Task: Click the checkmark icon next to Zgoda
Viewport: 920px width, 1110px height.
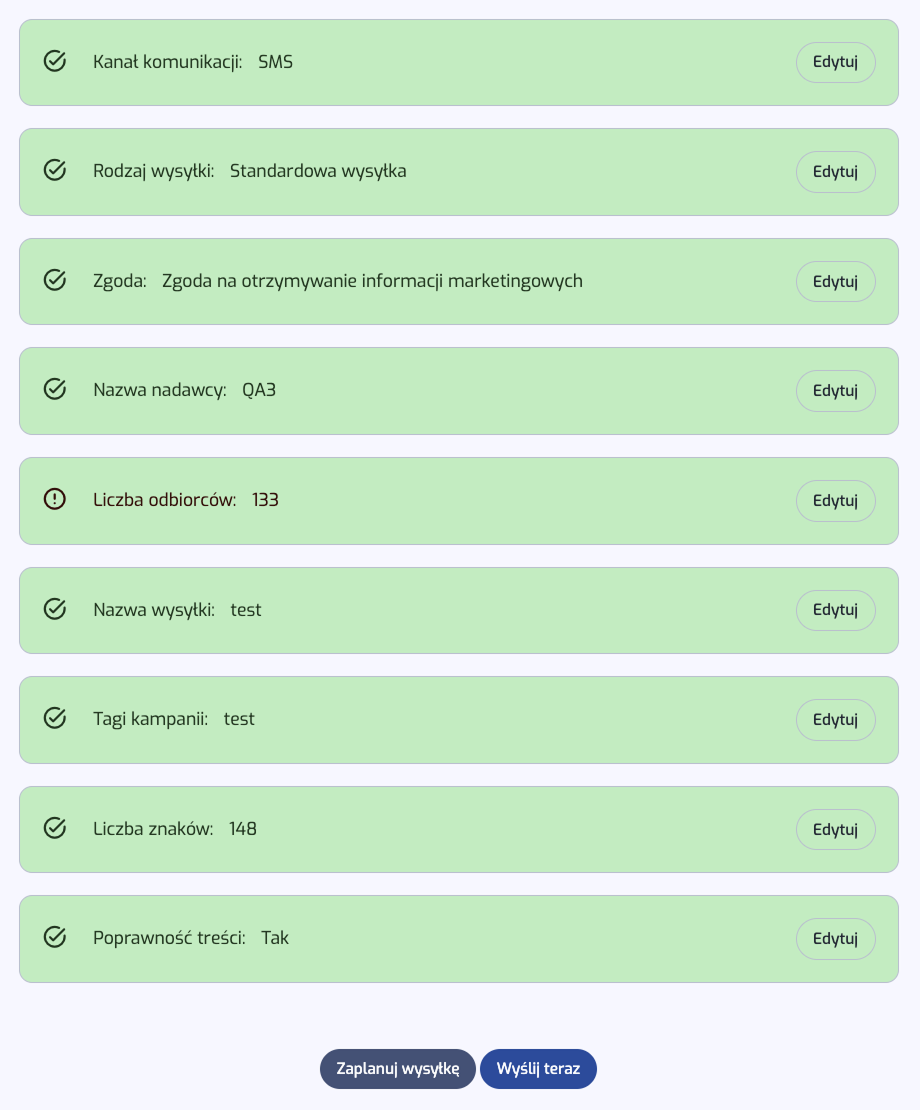Action: pyautogui.click(x=55, y=281)
